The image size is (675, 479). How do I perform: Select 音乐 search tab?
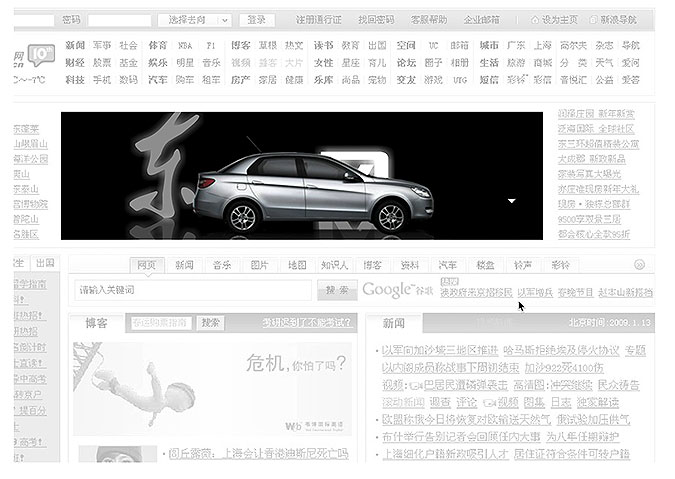pos(222,265)
